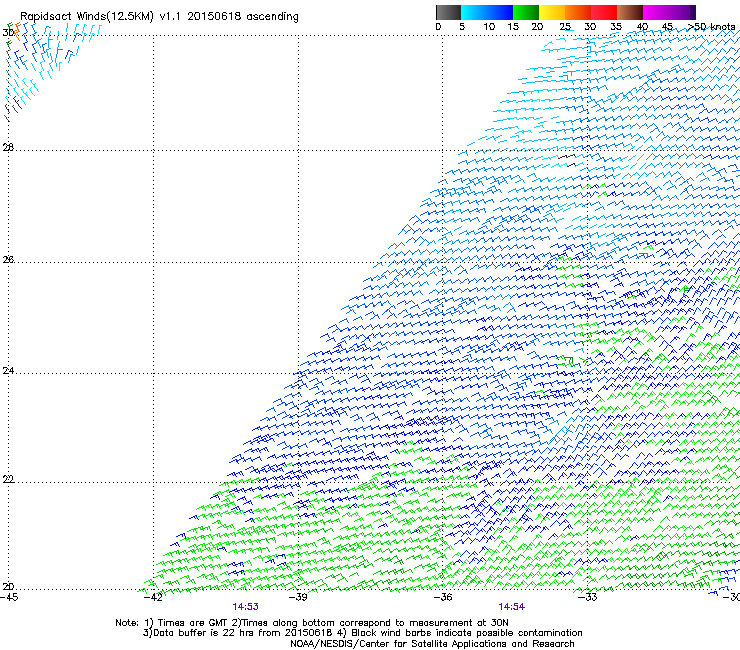Click the gray 0-5 knots color swatch
This screenshot has height=650, width=740.
click(x=448, y=12)
